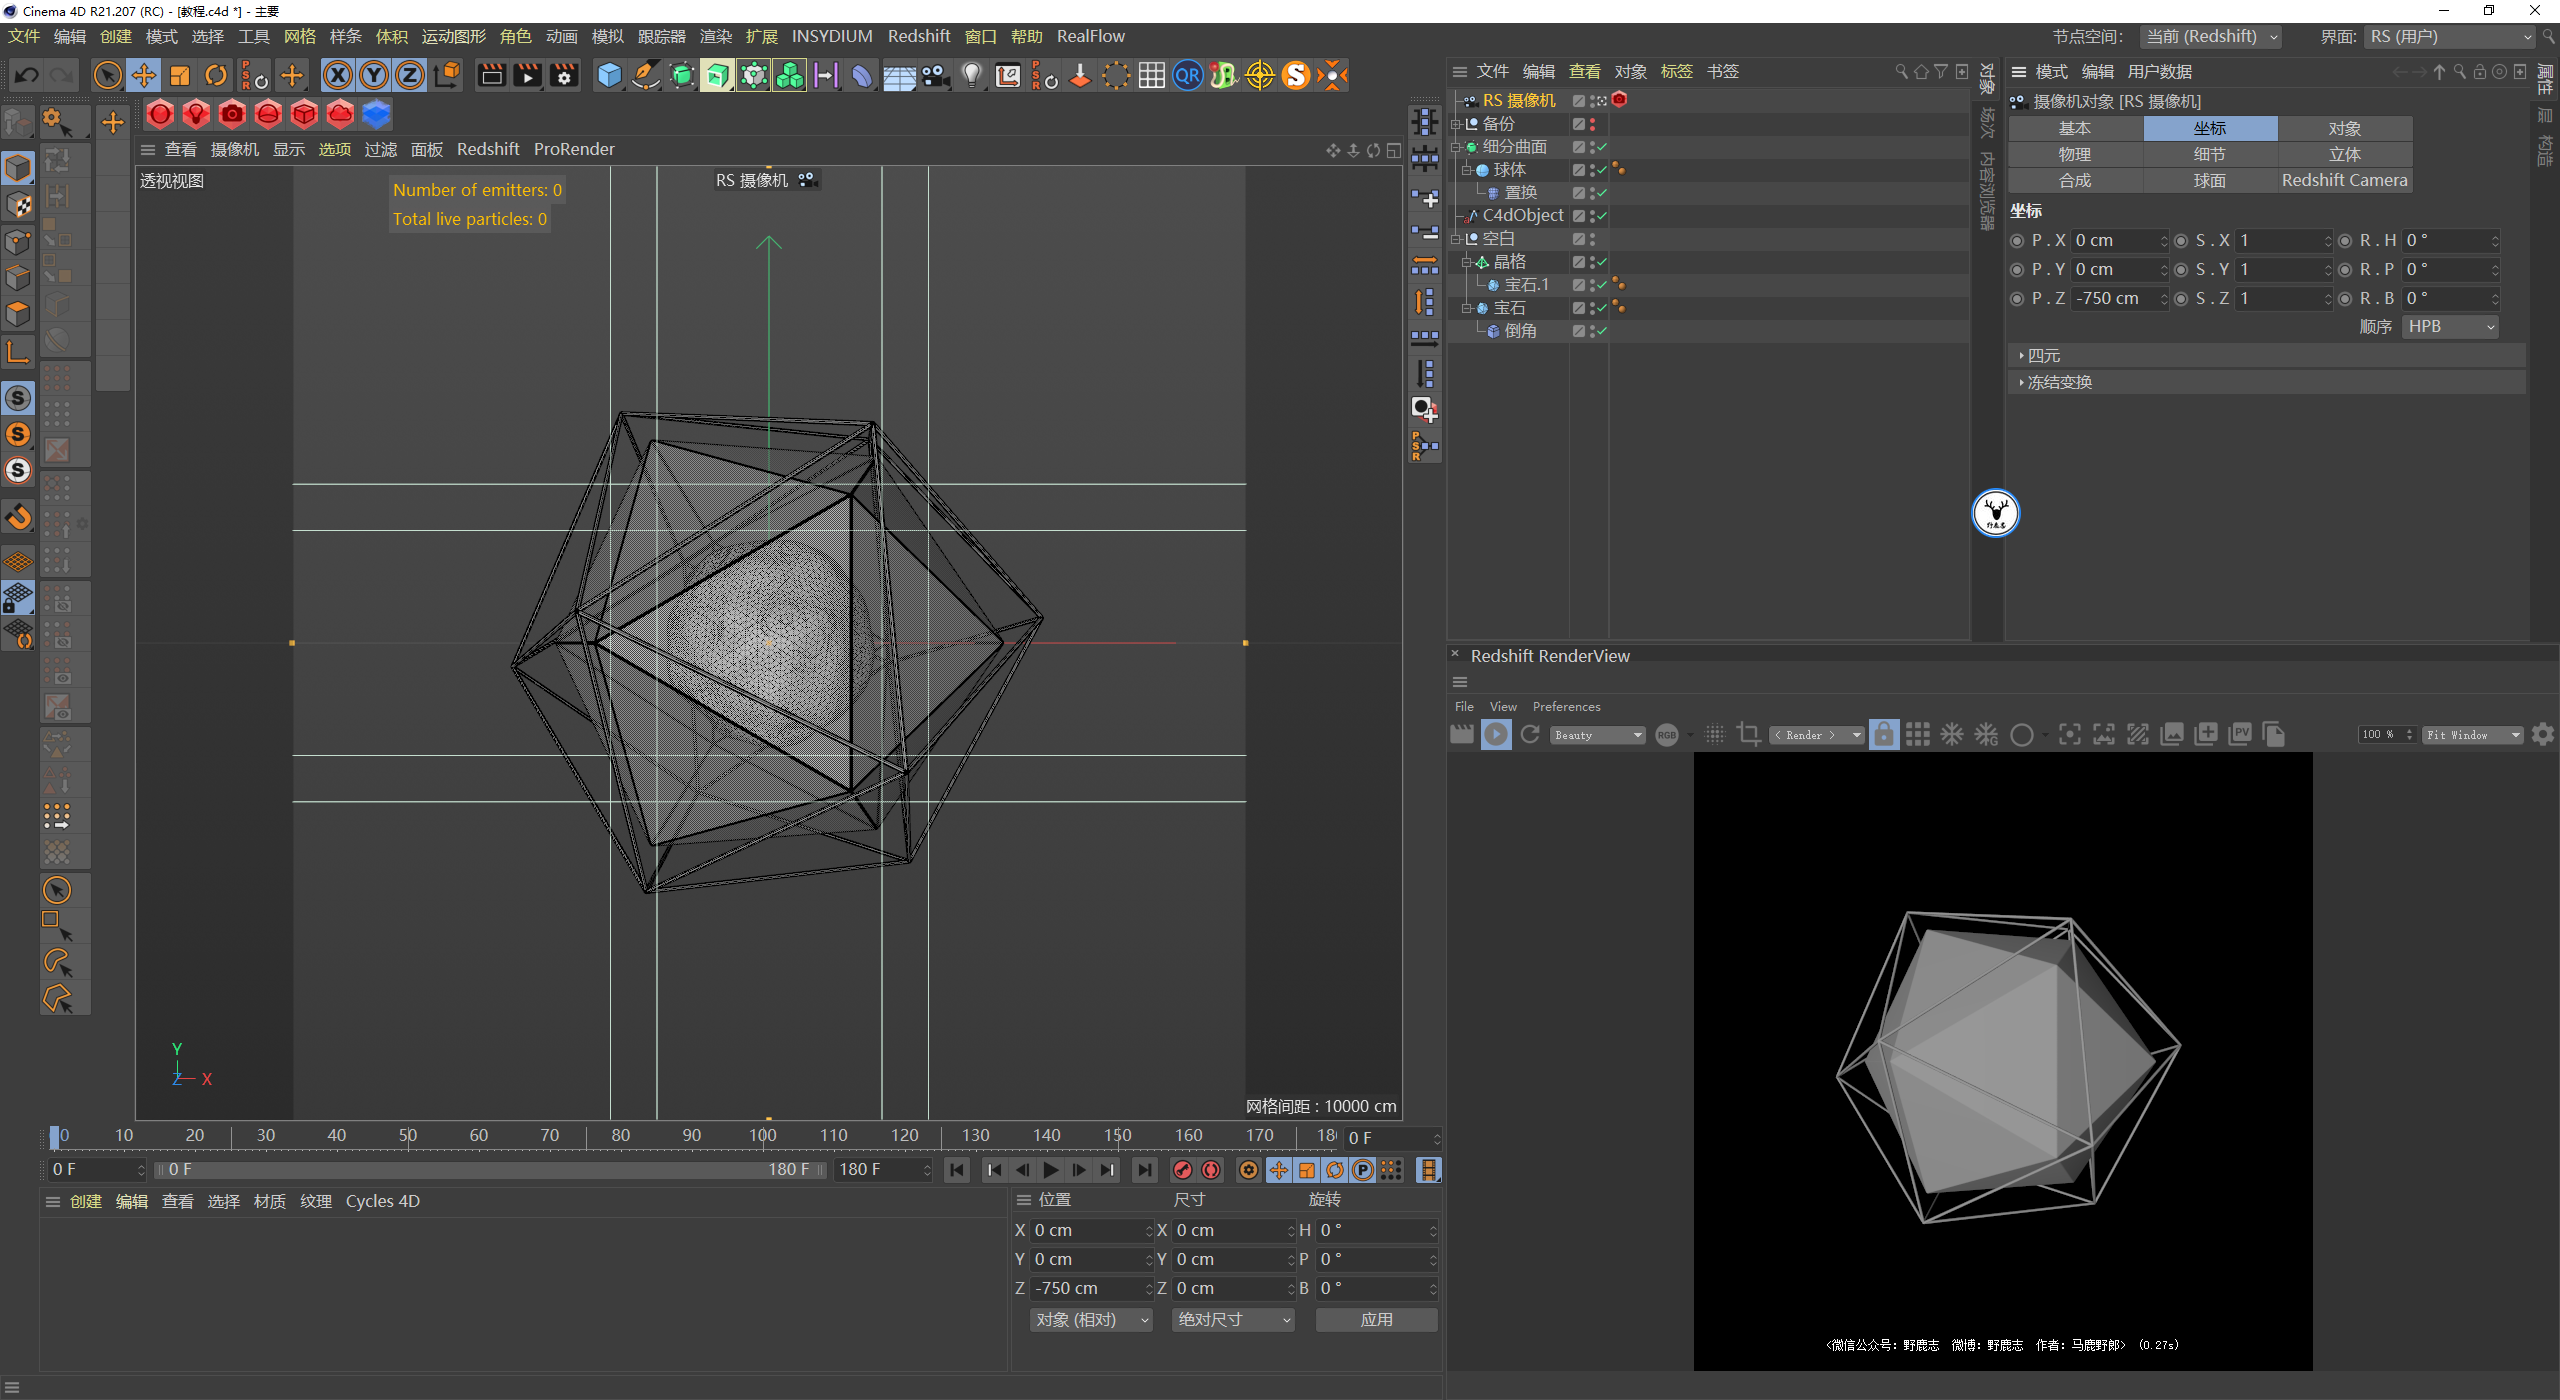
Task: Toggle the X axis lock
Action: coord(338,76)
